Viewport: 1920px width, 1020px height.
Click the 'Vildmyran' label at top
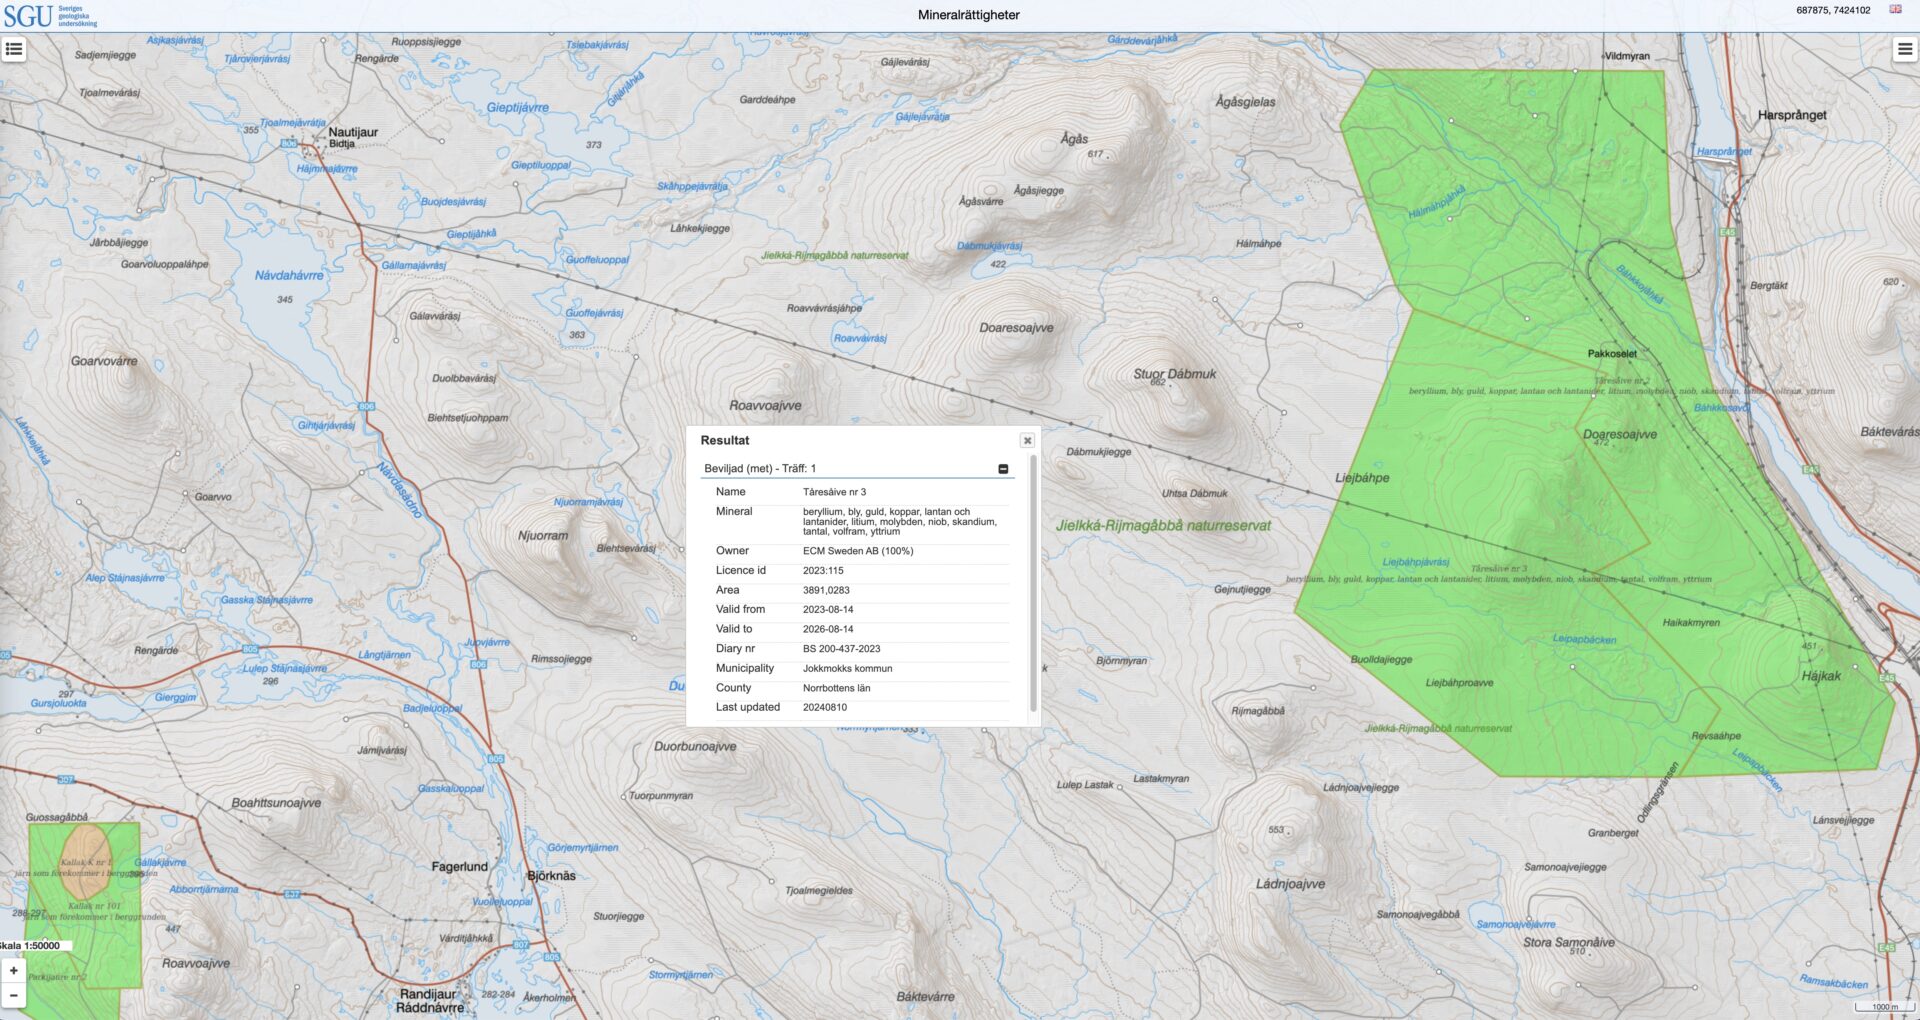pyautogui.click(x=1627, y=56)
